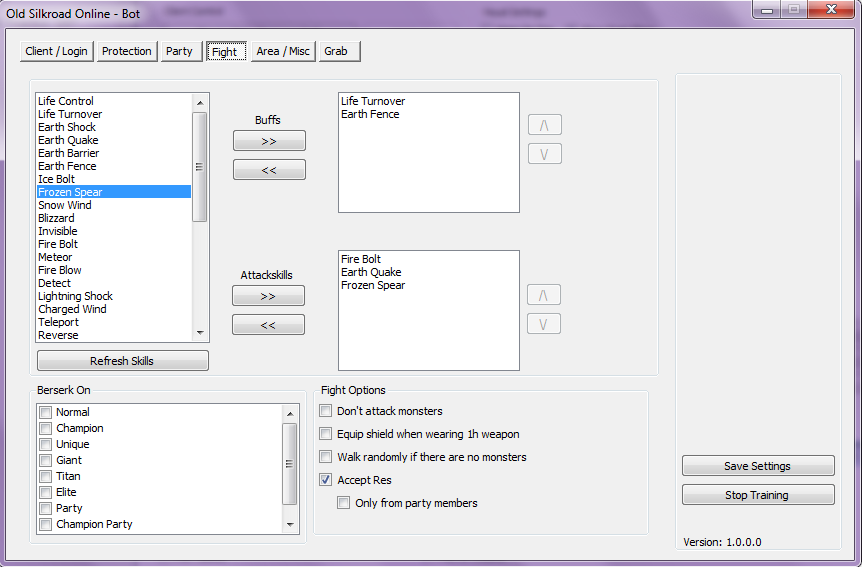862x567 pixels.
Task: Check Only from party members
Action: (x=344, y=503)
